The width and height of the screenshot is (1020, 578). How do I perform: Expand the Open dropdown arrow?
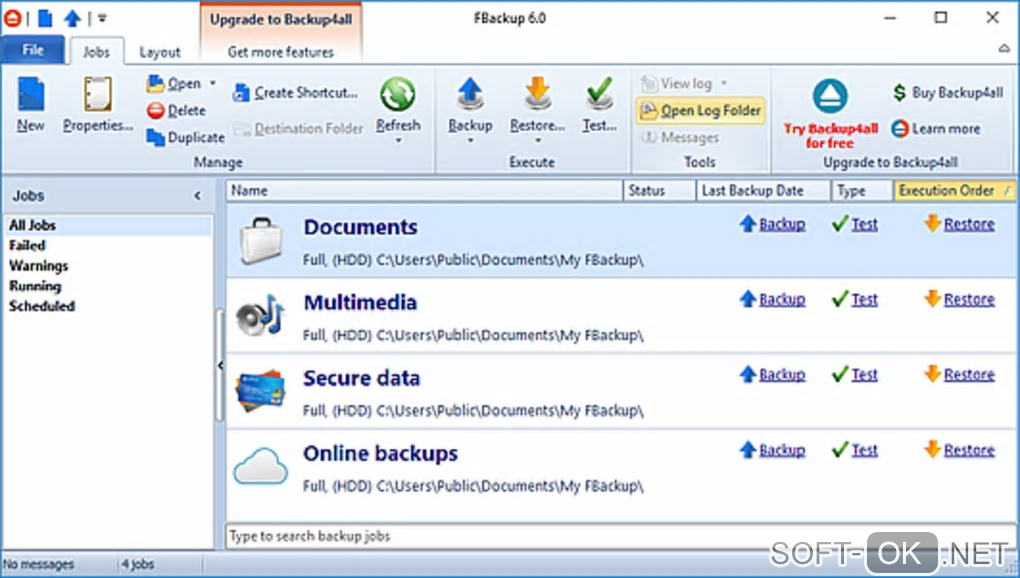(212, 83)
